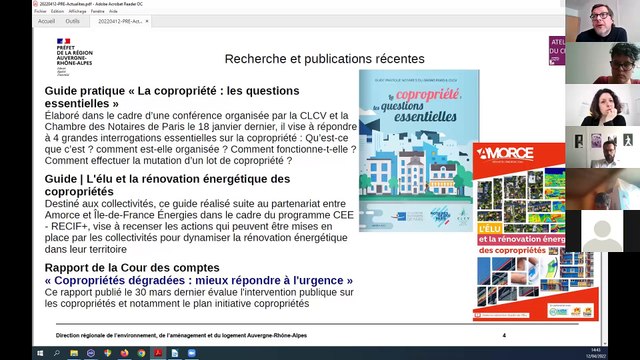Click the heading "Recherche et publications récentes"
Viewport: 640px width, 360px height.
324,59
